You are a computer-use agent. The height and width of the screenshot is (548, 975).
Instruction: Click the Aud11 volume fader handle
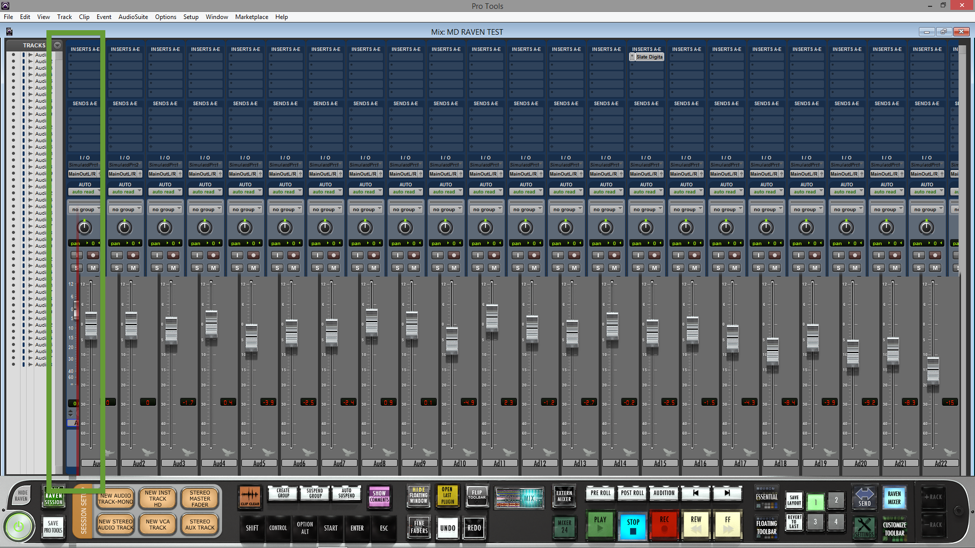(492, 318)
